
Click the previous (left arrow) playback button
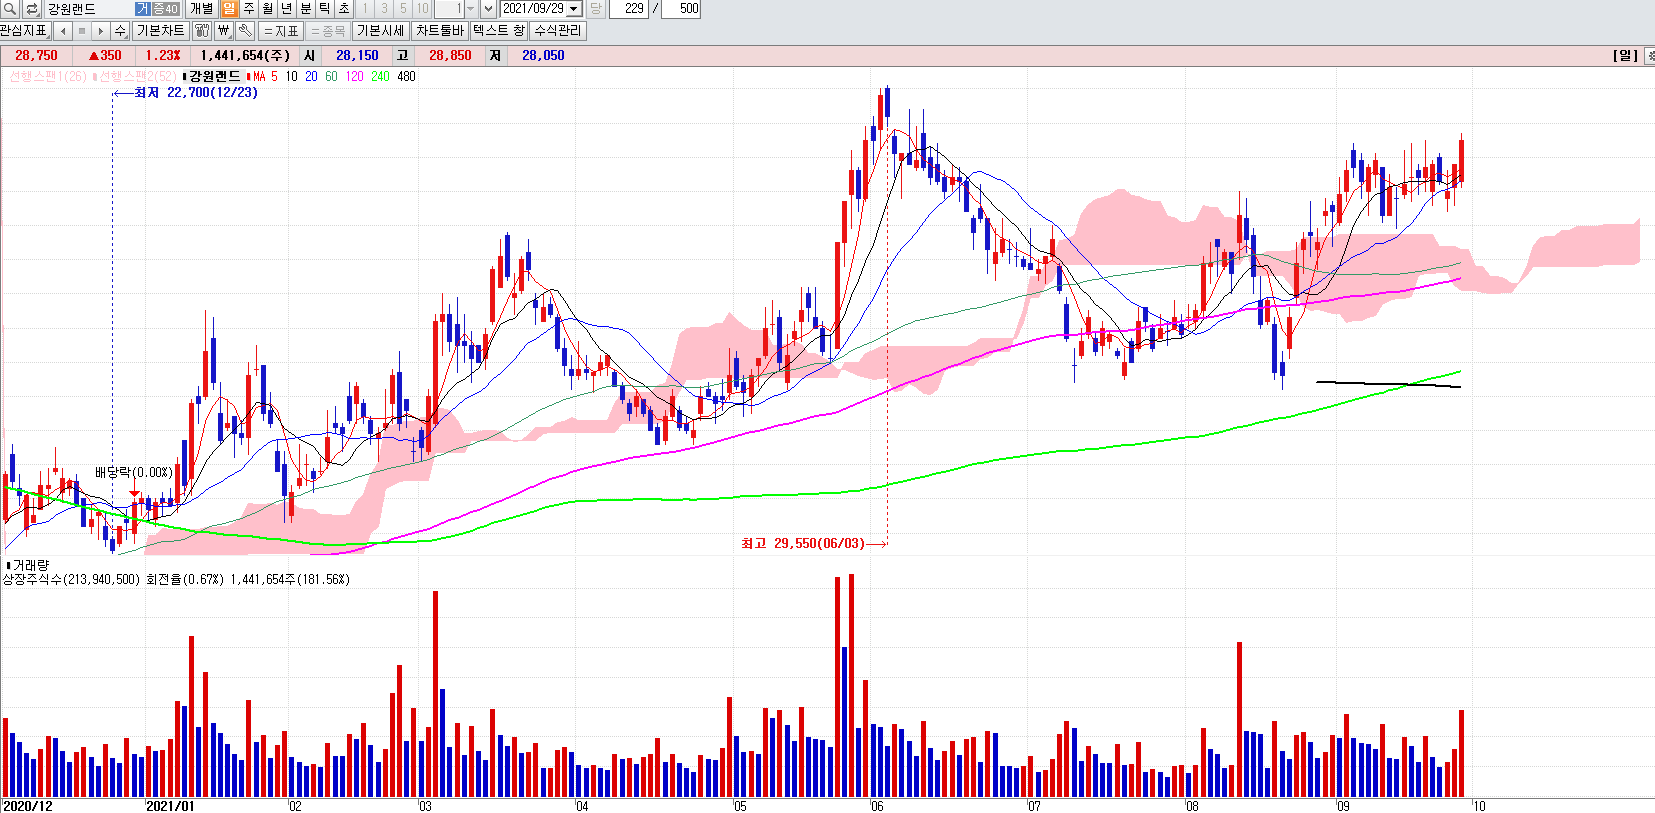[63, 31]
